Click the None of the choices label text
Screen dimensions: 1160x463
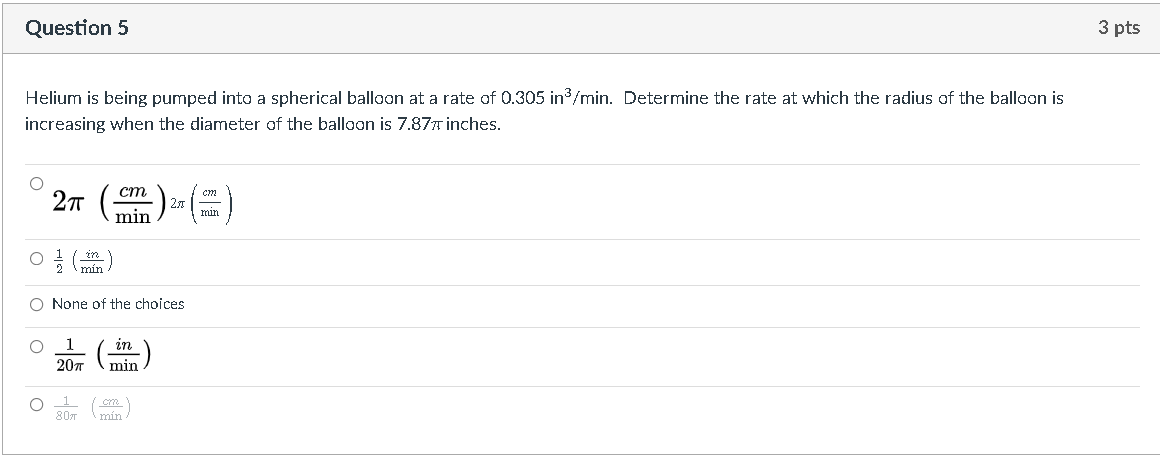(118, 304)
